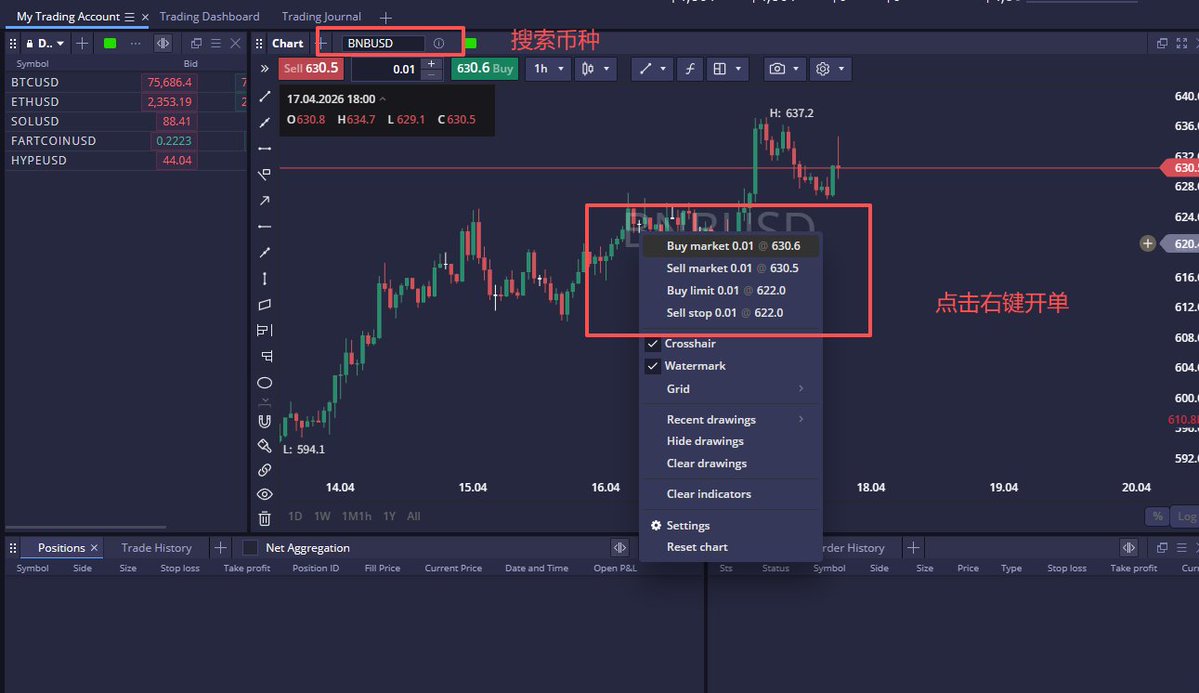
Task: Click the plus icon beside price axis
Action: click(x=1148, y=243)
